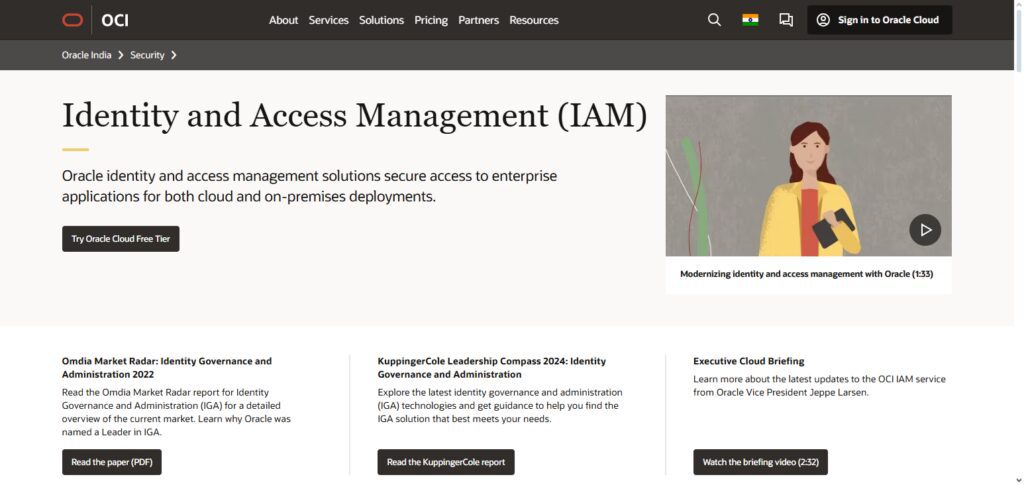This screenshot has width=1024, height=485.
Task: Play the IAM video
Action: click(925, 230)
